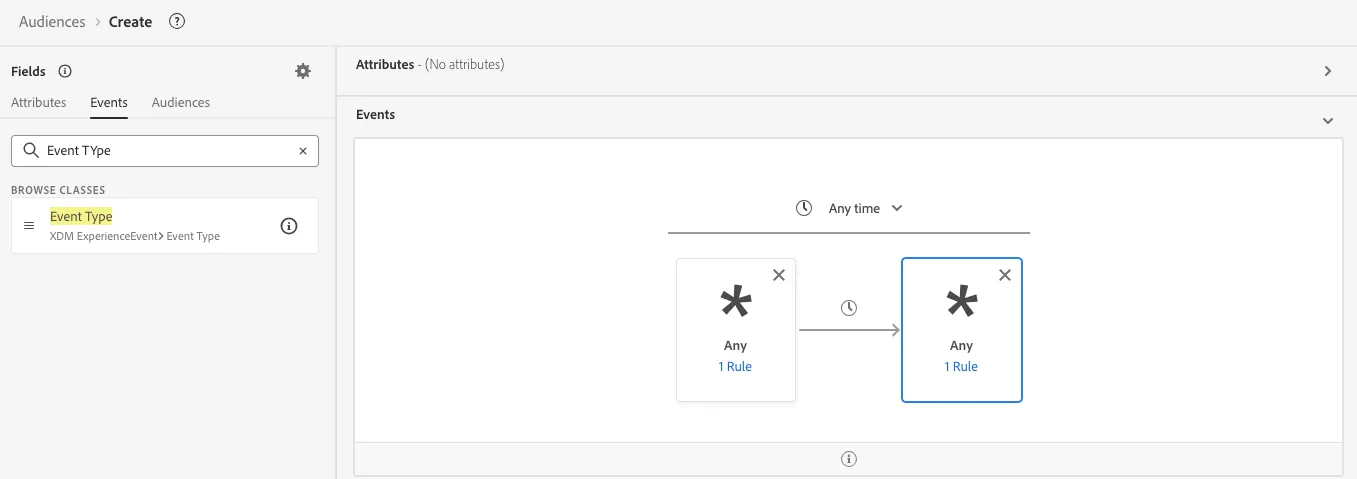The width and height of the screenshot is (1357, 479).
Task: Click the Events section heading
Action: coord(376,115)
